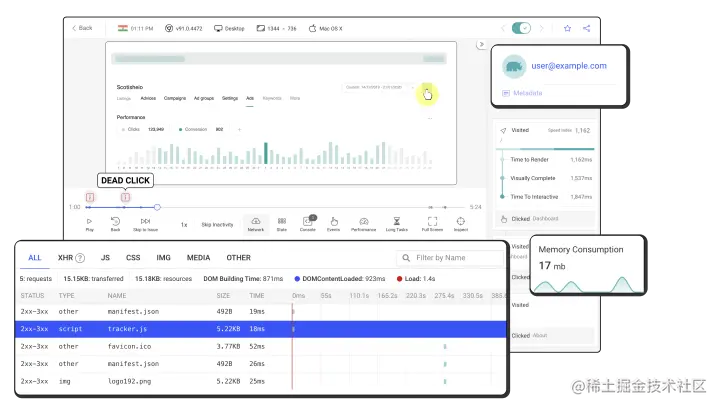Click the issue marker nearest the 1:00 timestamp
This screenshot has width=720, height=408.
click(90, 197)
